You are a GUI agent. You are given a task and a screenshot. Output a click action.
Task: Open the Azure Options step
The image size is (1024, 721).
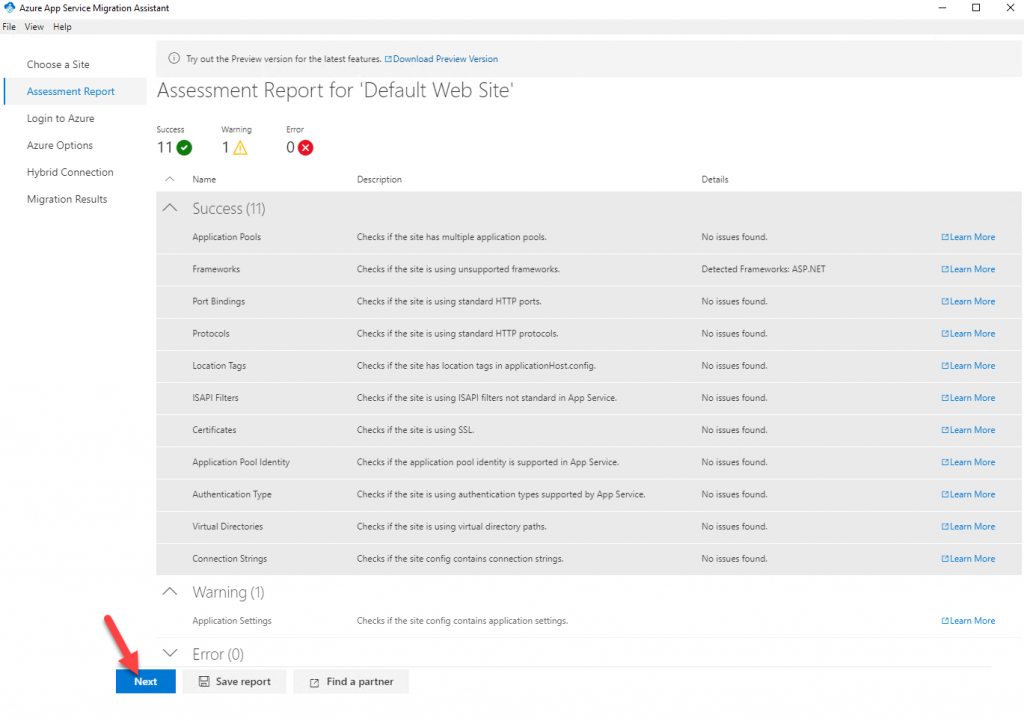tap(59, 145)
